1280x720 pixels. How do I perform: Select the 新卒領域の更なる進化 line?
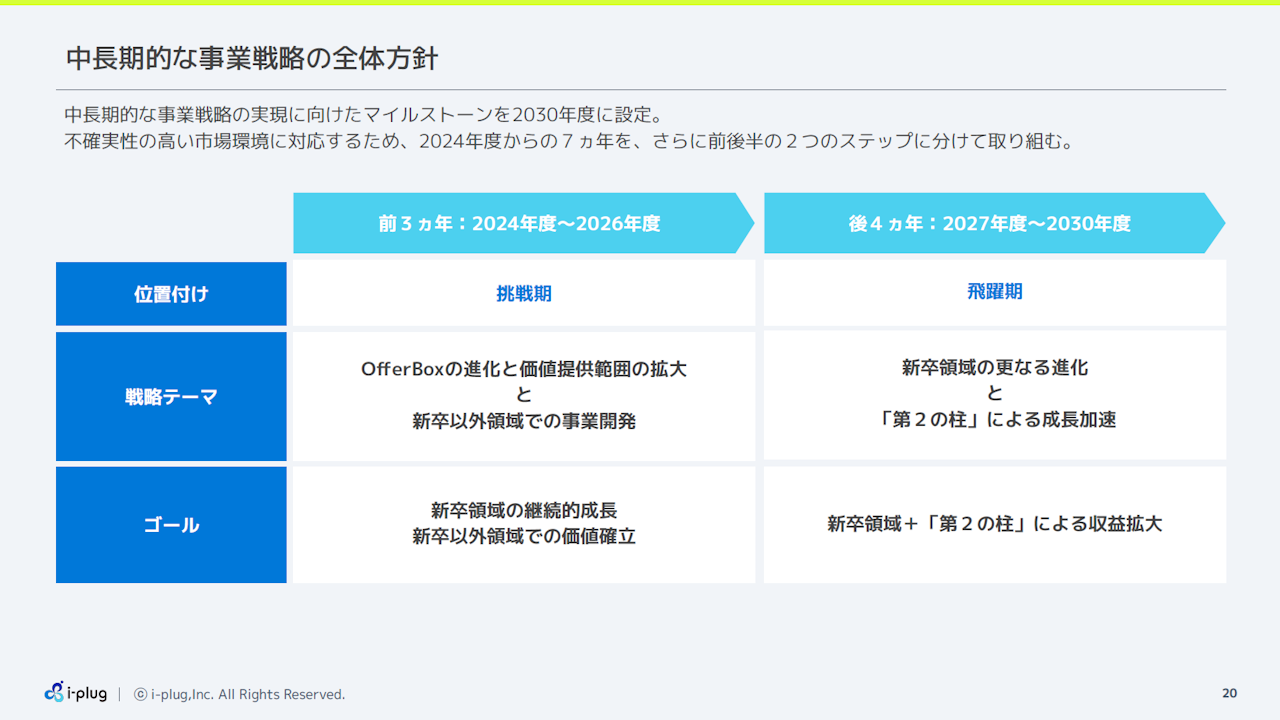(x=994, y=368)
